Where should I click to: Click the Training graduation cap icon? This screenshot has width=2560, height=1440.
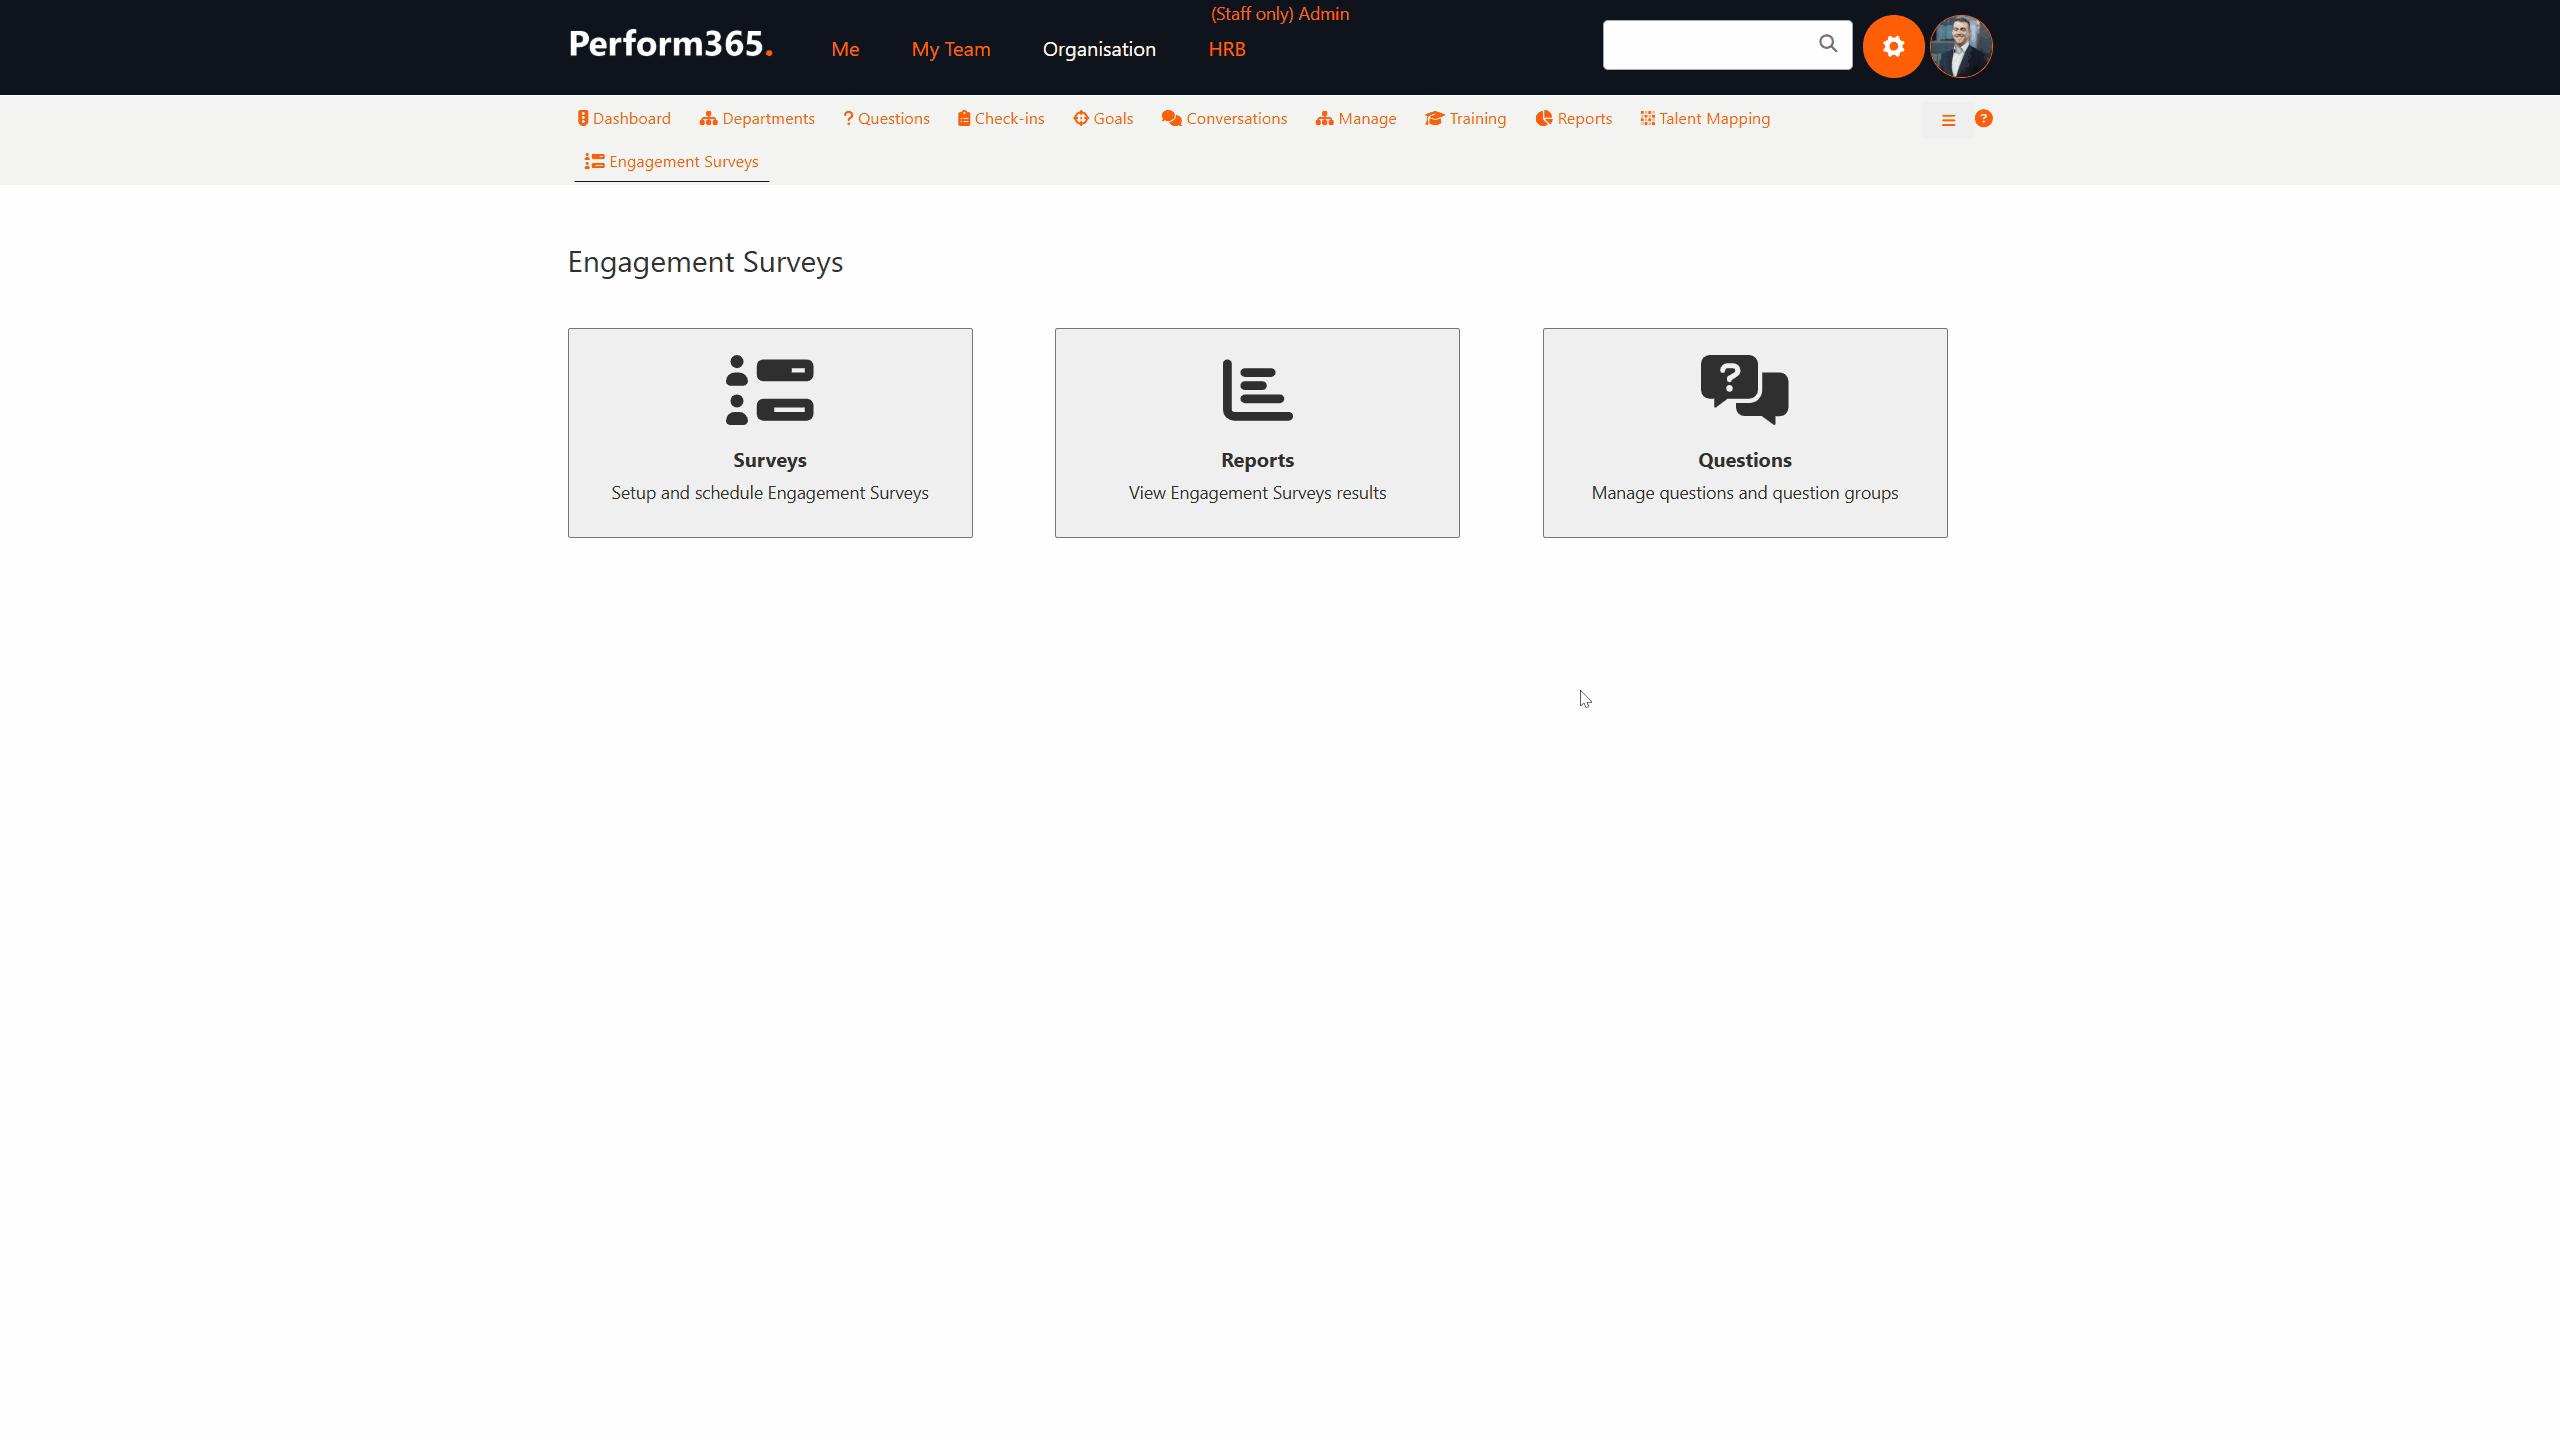coord(1435,119)
